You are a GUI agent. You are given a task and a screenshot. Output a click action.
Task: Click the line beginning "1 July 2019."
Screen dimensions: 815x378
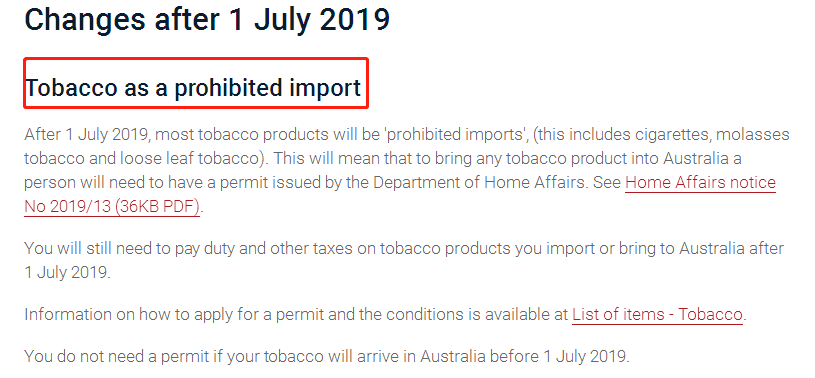[x=67, y=273]
